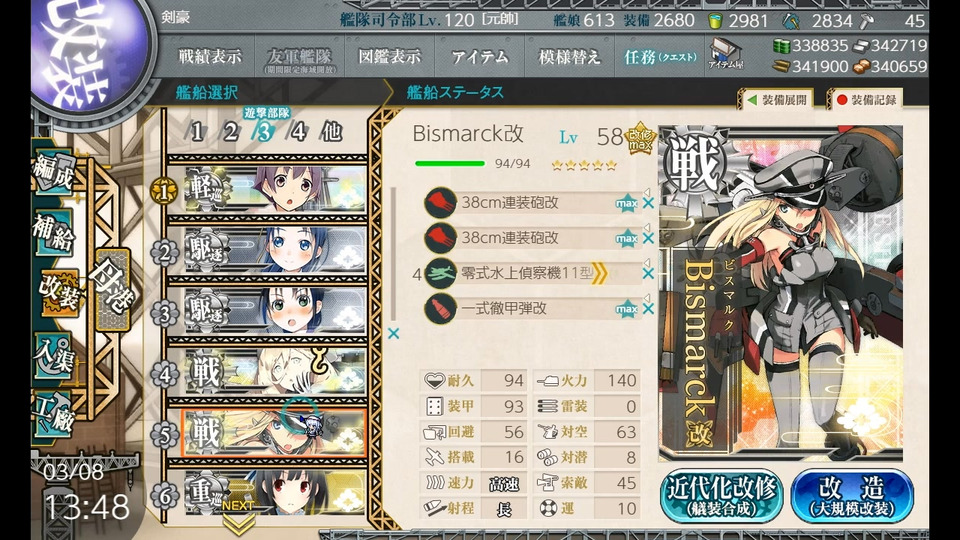
Task: Click the red main gun icon of first 38cm連装砲改
Action: (x=440, y=203)
